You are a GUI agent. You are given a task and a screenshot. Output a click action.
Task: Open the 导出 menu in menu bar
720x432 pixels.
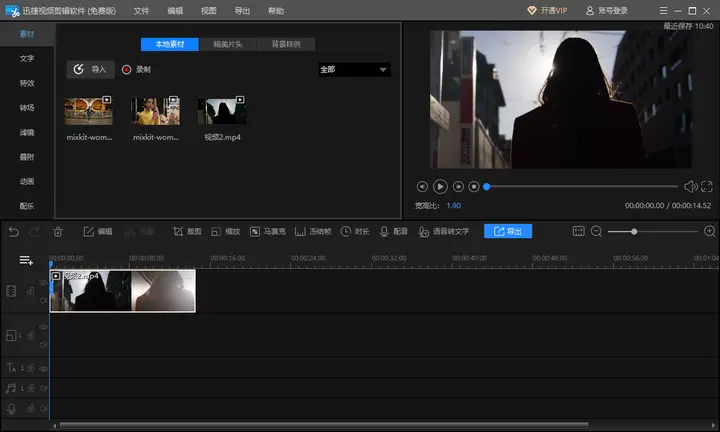[242, 11]
